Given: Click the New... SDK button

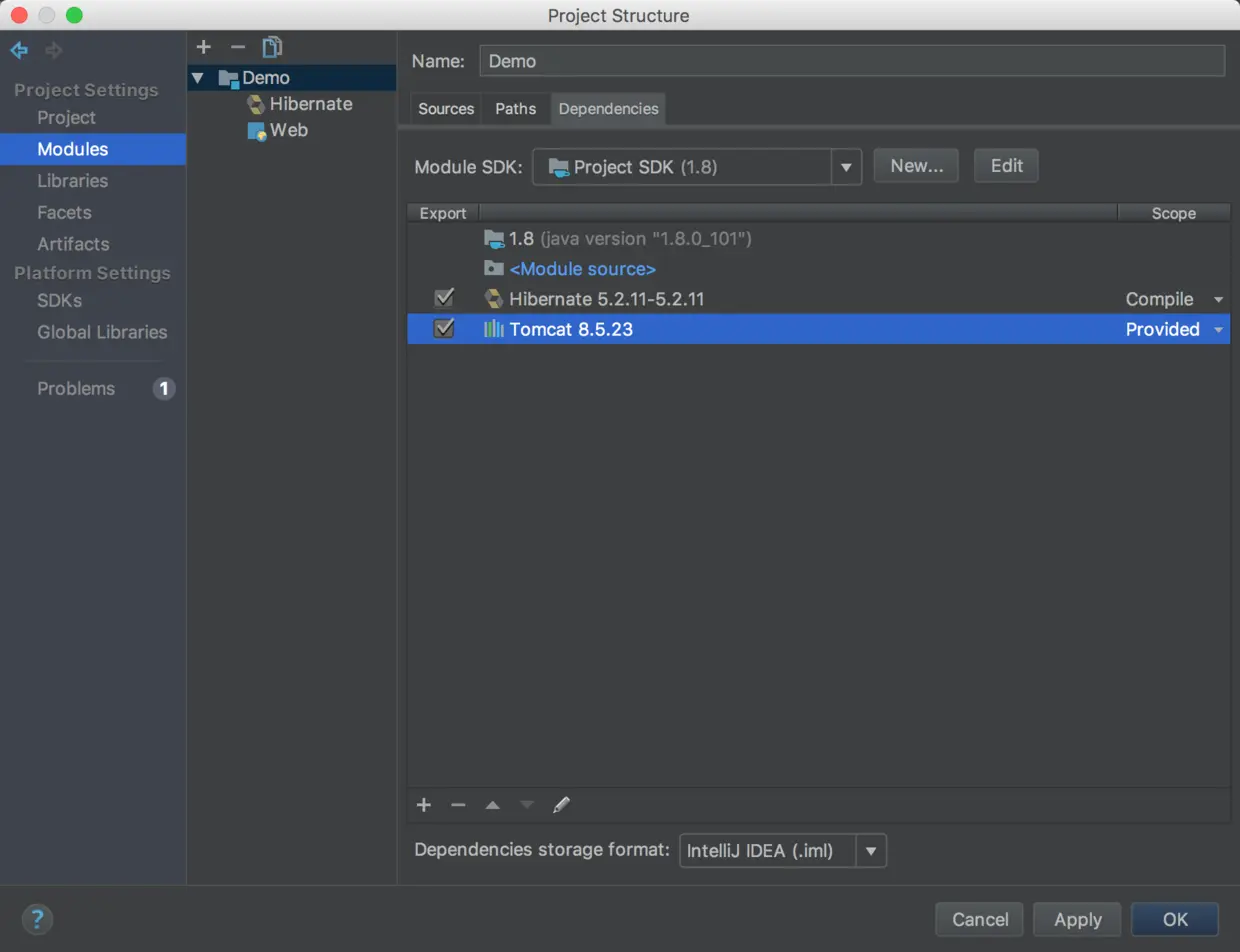Looking at the screenshot, I should tap(916, 166).
